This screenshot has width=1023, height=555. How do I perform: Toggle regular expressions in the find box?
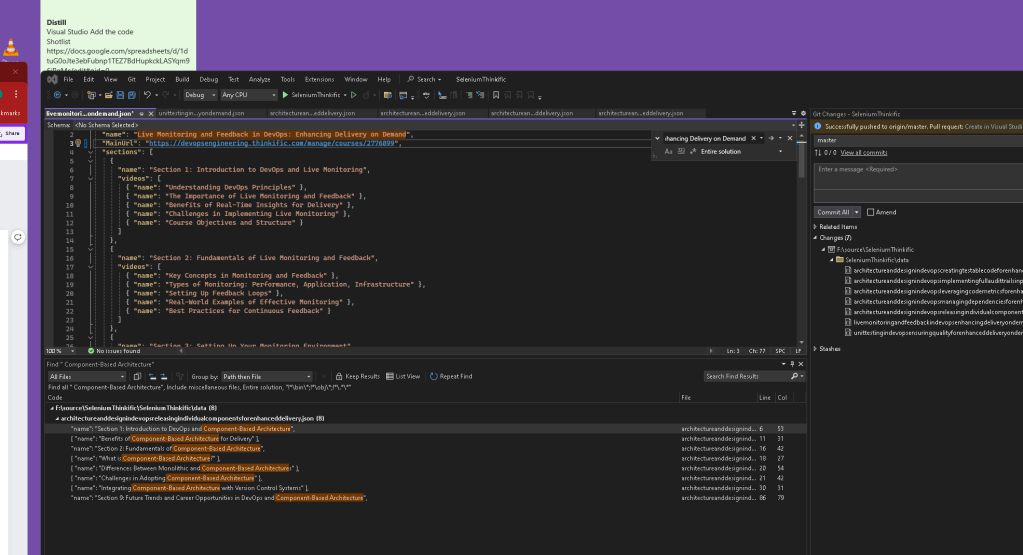click(693, 151)
